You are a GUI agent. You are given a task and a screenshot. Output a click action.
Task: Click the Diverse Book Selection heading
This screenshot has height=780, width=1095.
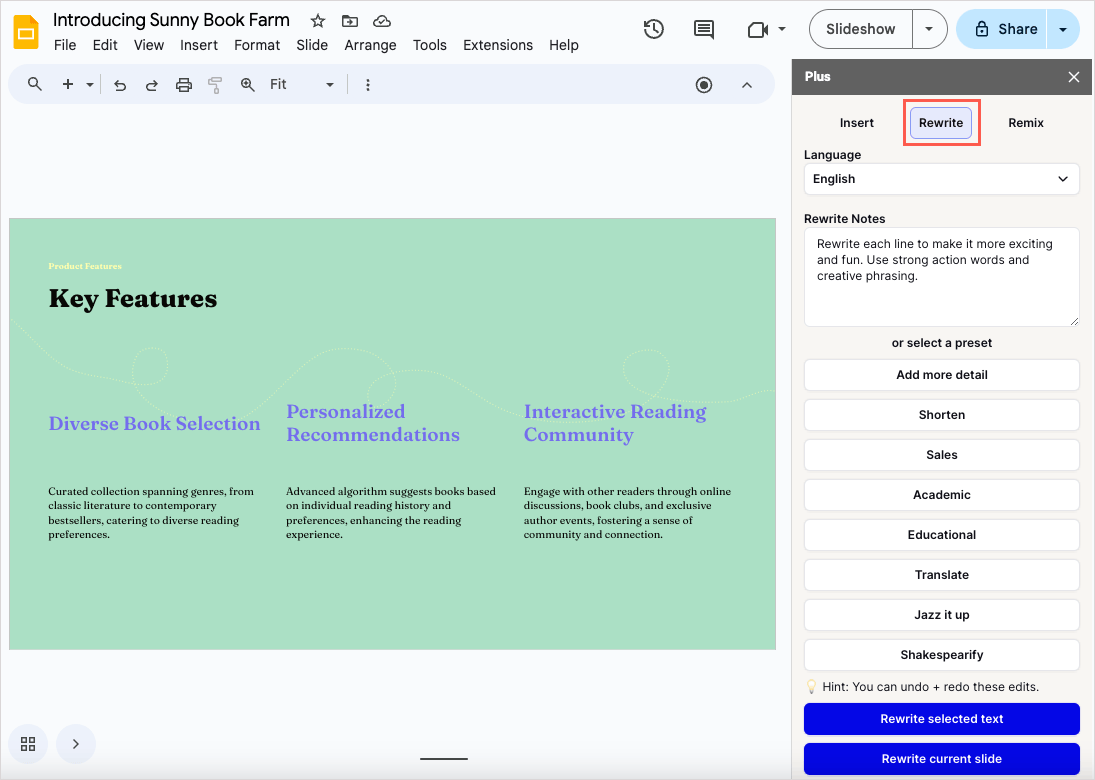[154, 424]
